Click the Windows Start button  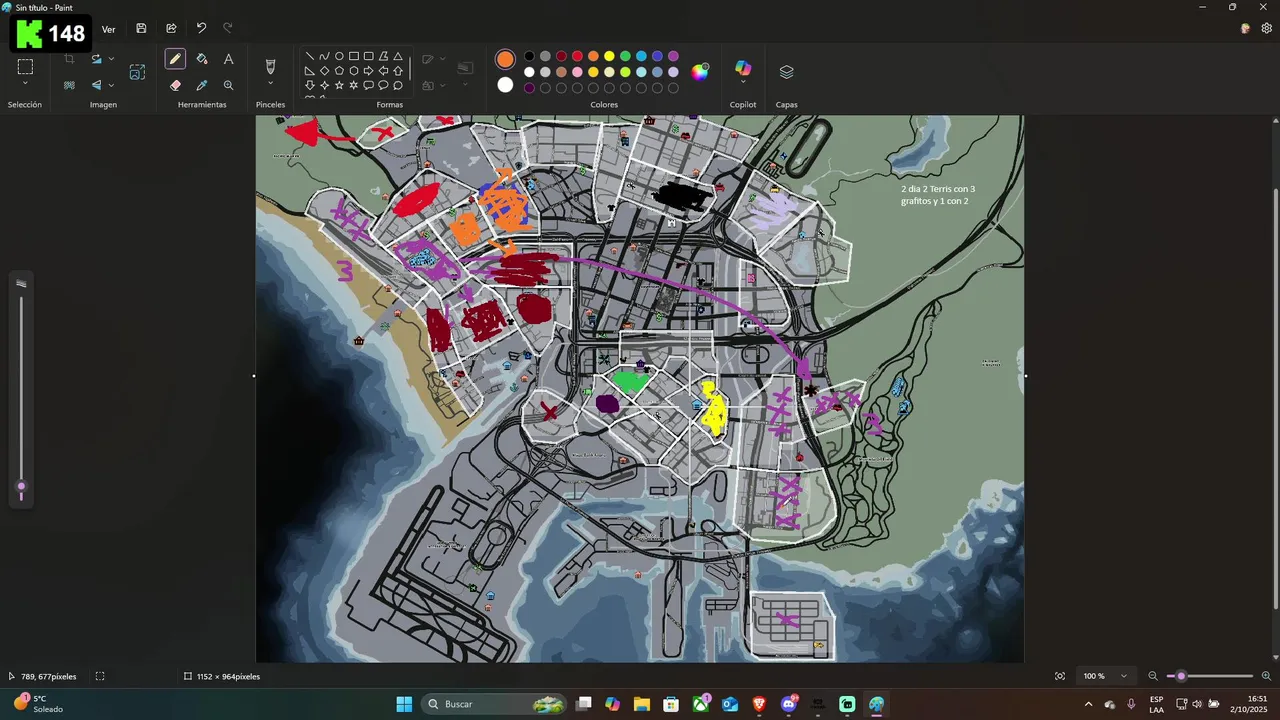(x=404, y=704)
